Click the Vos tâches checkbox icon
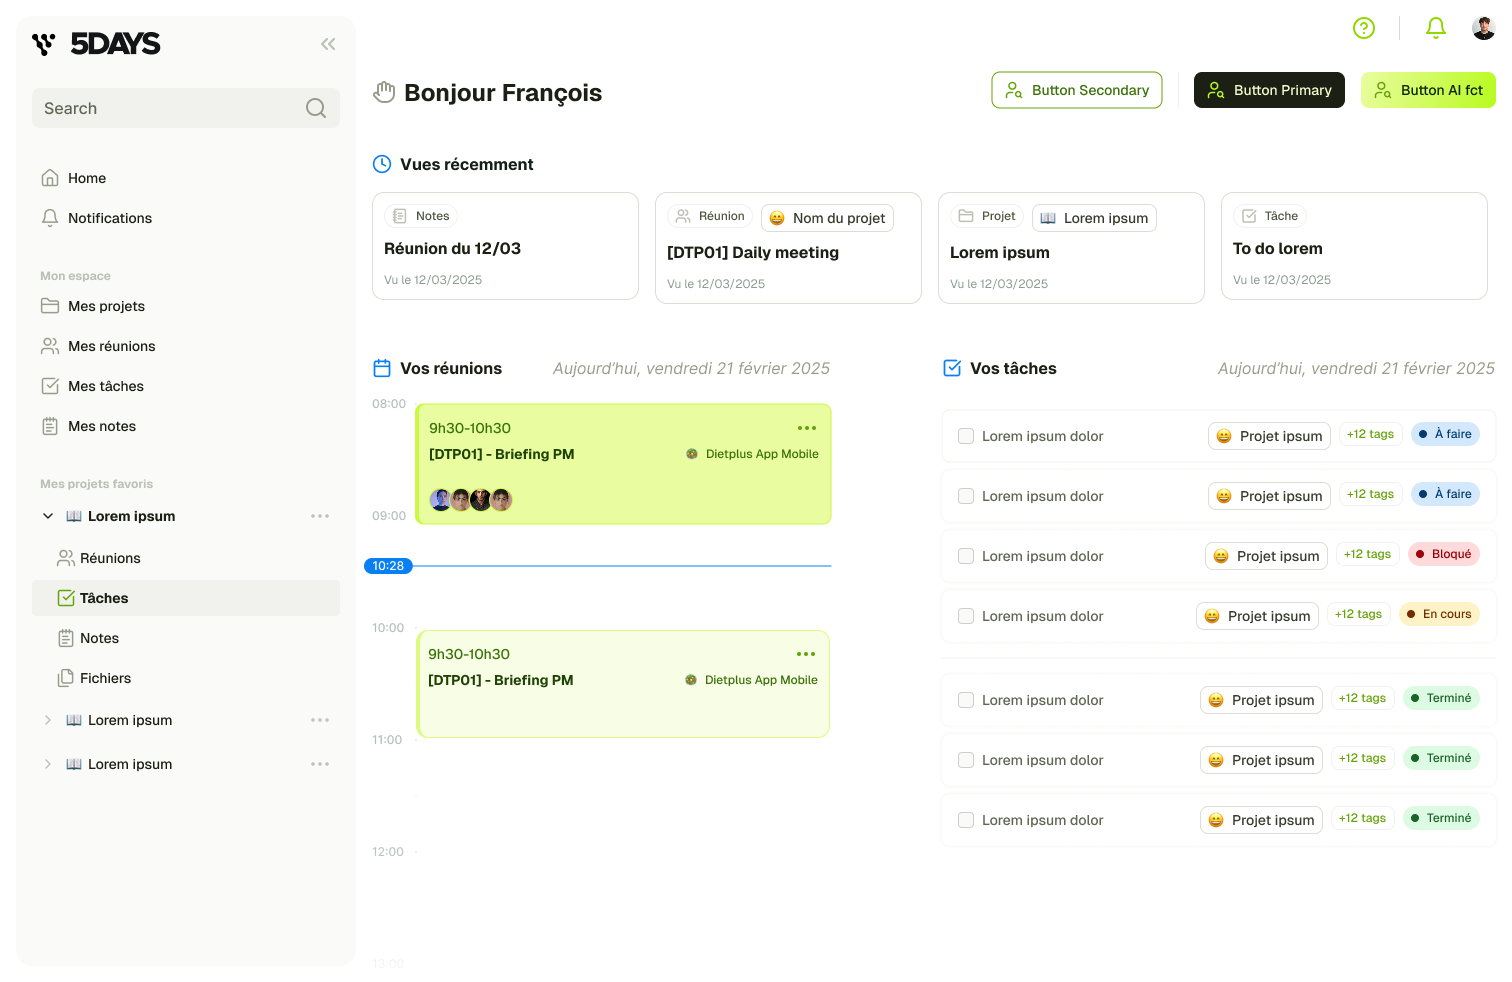The image size is (1512, 982). (x=952, y=368)
